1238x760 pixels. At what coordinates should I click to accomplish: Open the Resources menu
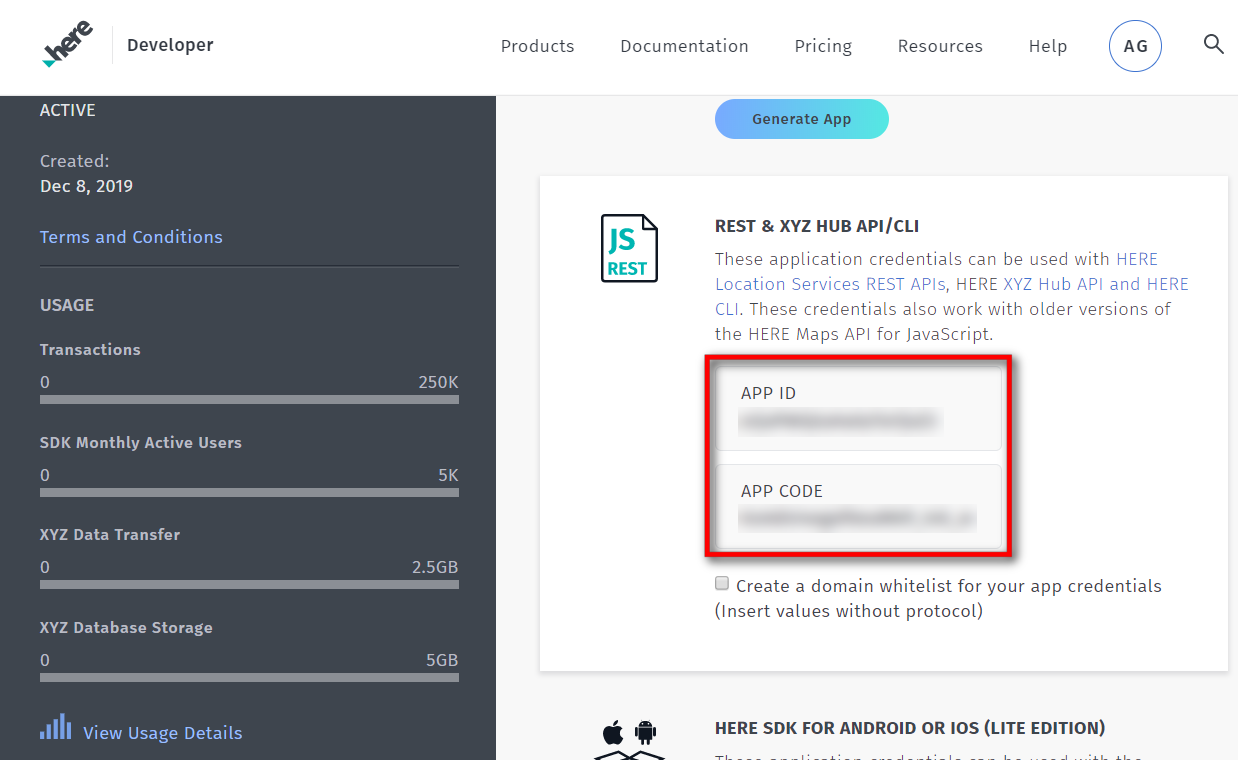point(940,46)
